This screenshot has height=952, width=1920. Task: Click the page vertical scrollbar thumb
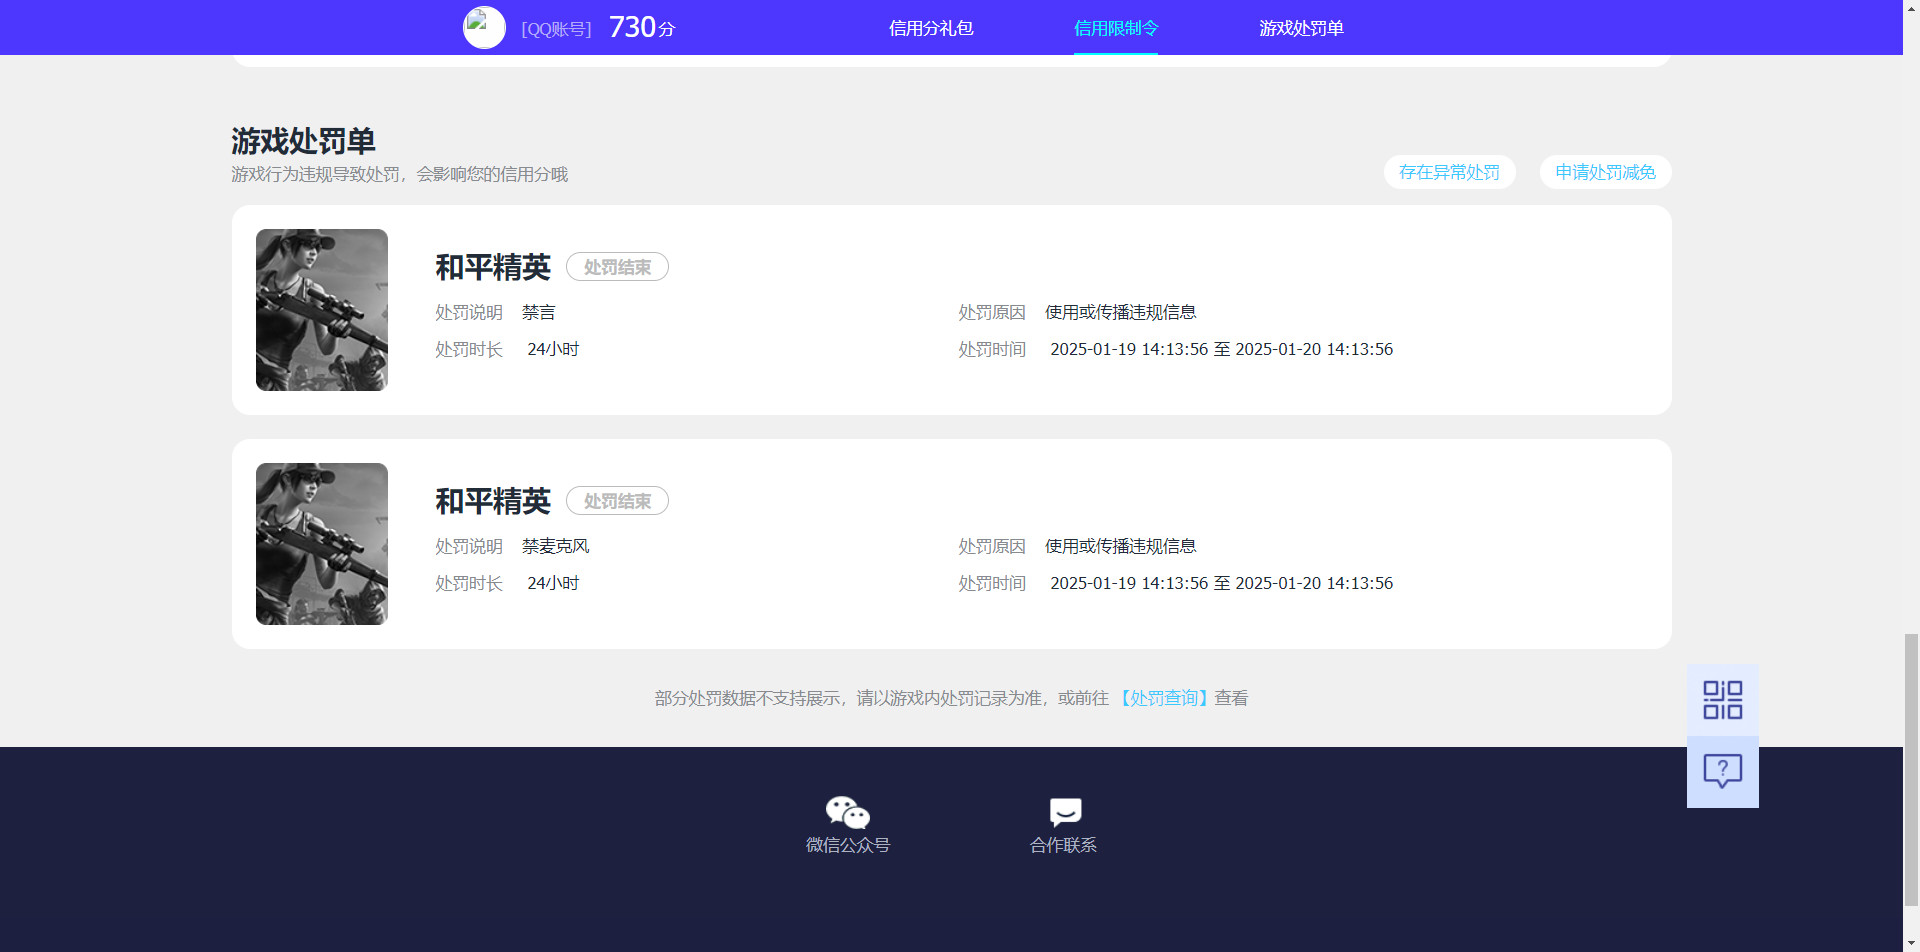click(1911, 769)
